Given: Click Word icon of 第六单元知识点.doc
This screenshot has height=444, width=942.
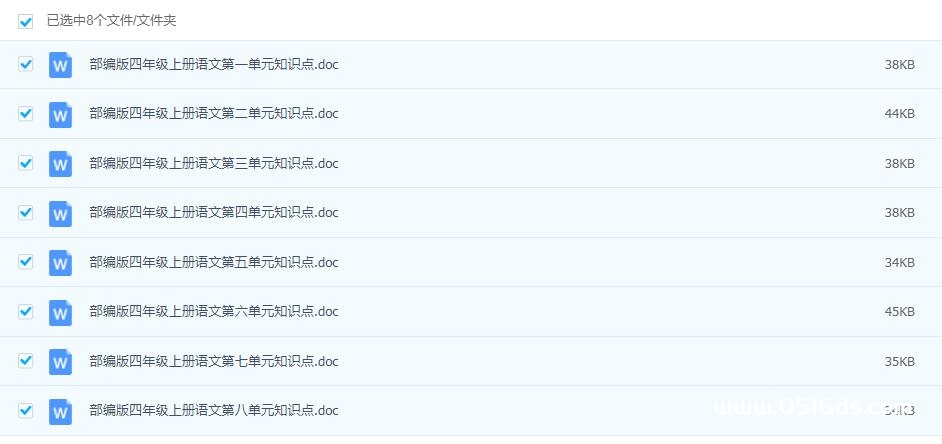Looking at the screenshot, I should click(x=60, y=313).
